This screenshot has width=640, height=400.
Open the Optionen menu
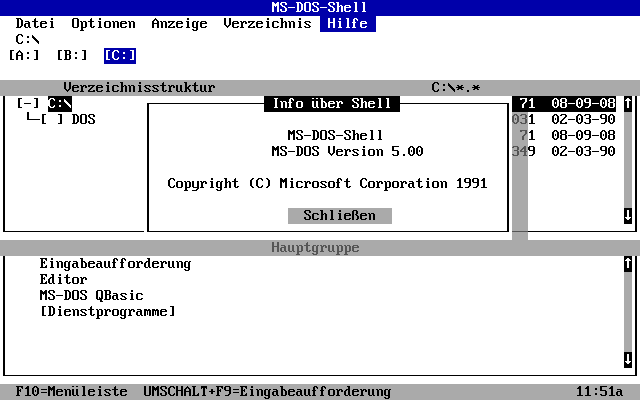103,23
